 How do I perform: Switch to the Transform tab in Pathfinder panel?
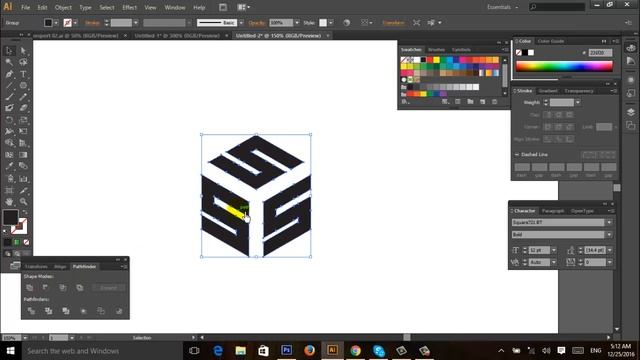click(36, 267)
